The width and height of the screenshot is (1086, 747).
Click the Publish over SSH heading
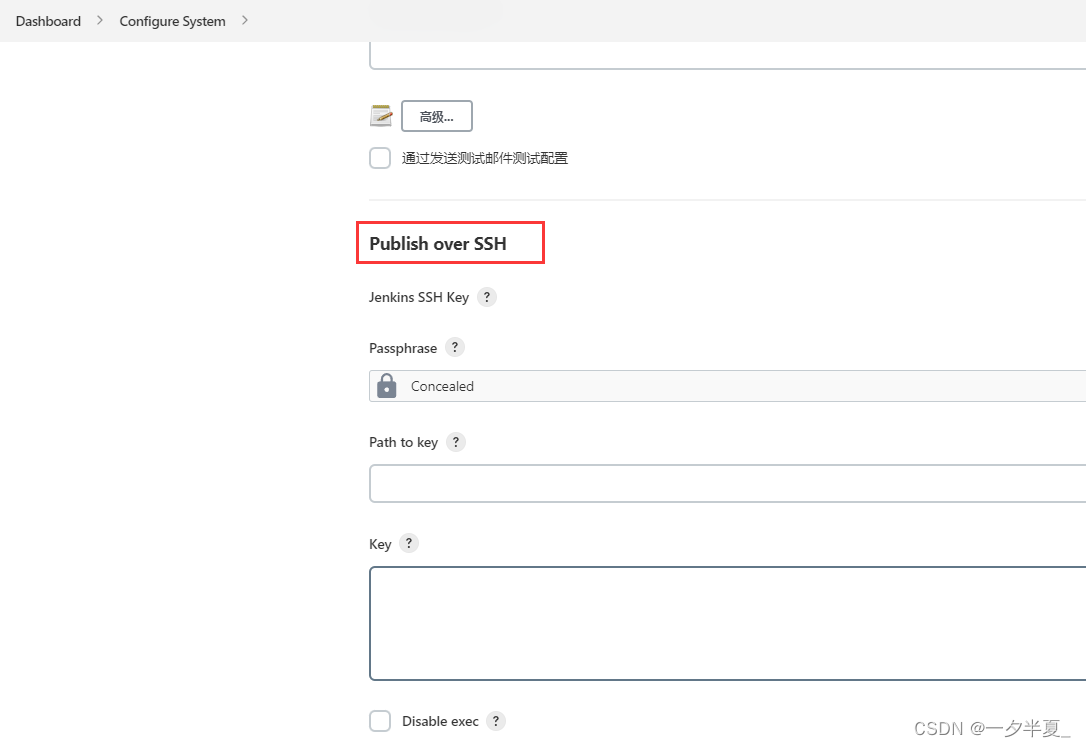pos(438,244)
